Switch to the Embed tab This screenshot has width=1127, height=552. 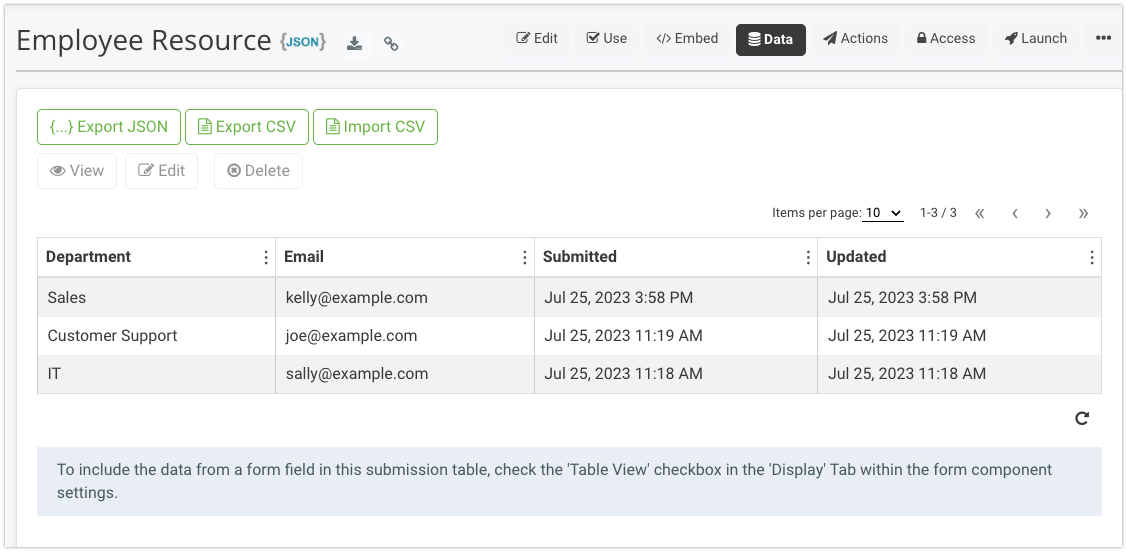tap(687, 39)
